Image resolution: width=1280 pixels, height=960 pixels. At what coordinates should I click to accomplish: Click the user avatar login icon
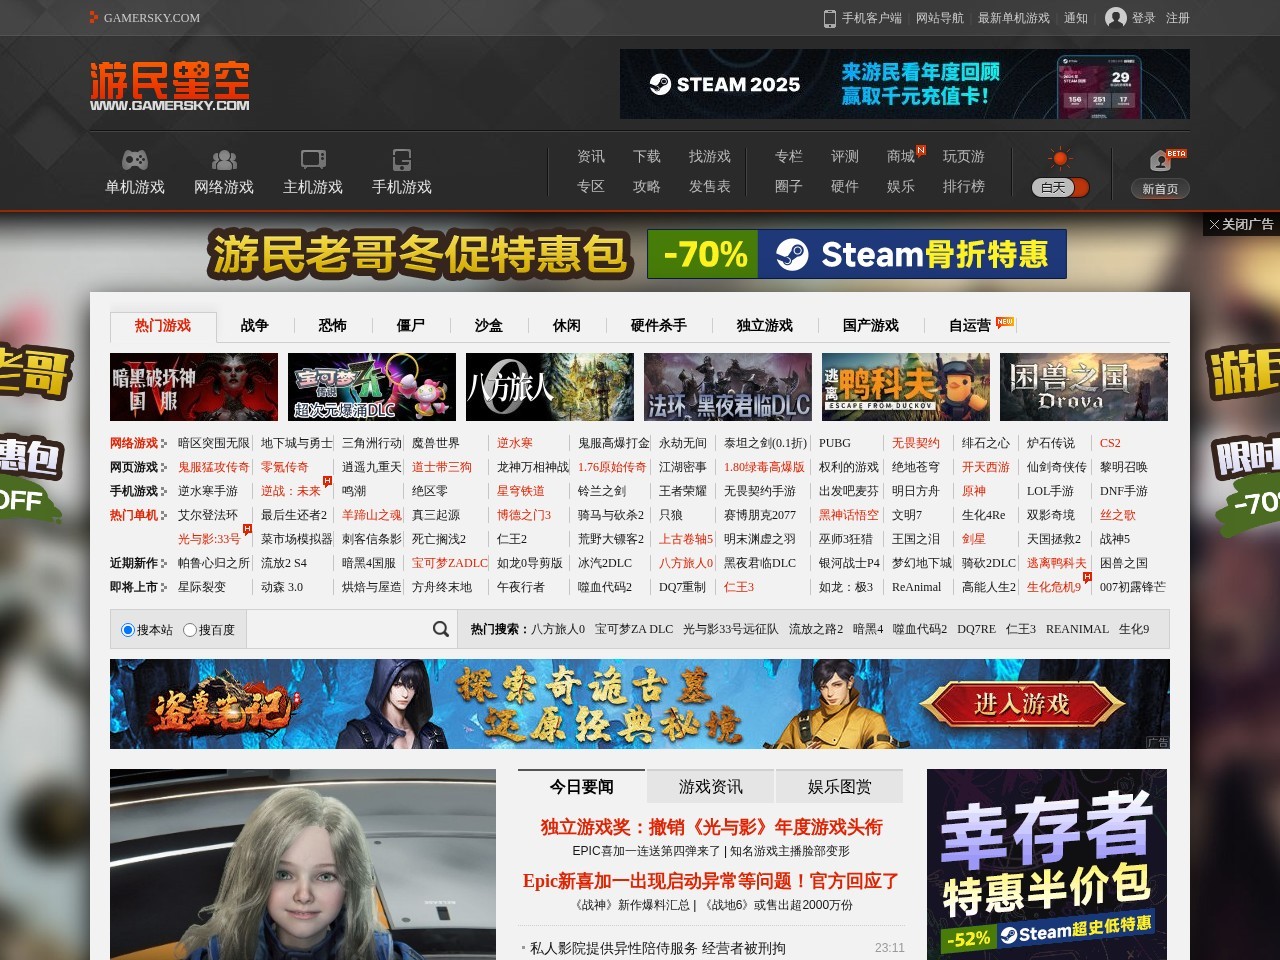click(1116, 18)
